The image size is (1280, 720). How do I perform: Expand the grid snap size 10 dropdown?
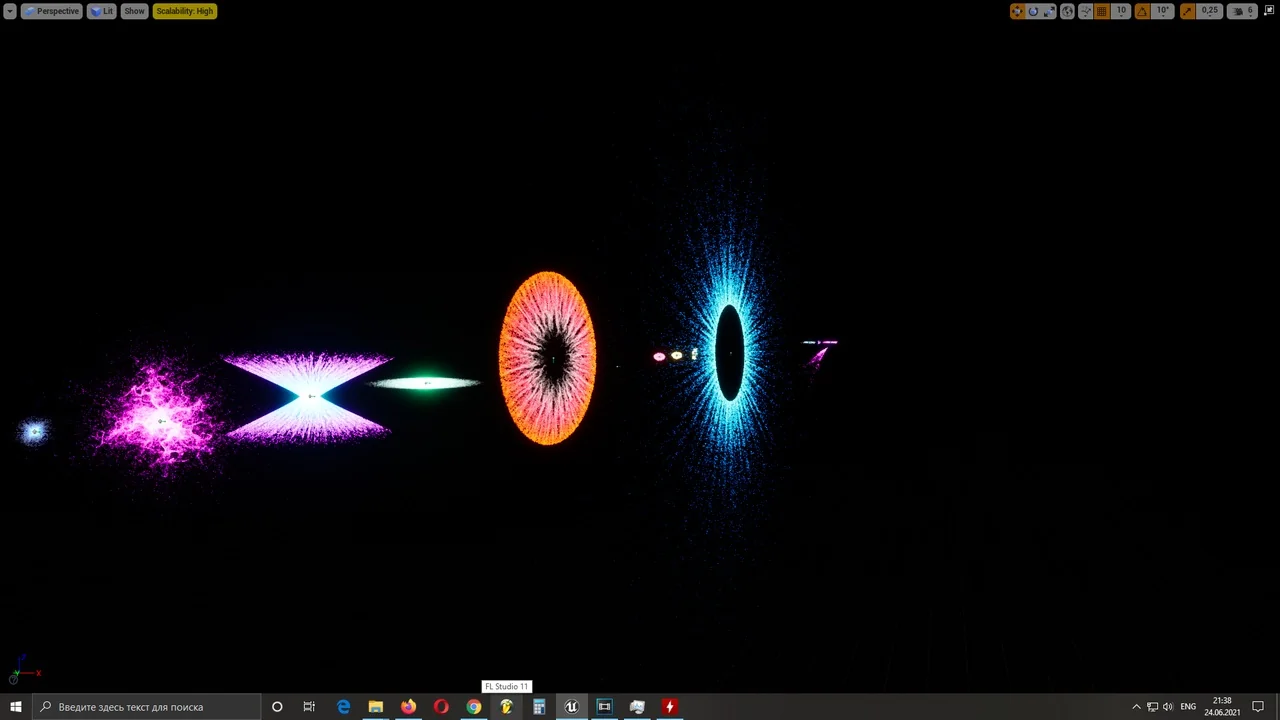point(1121,11)
